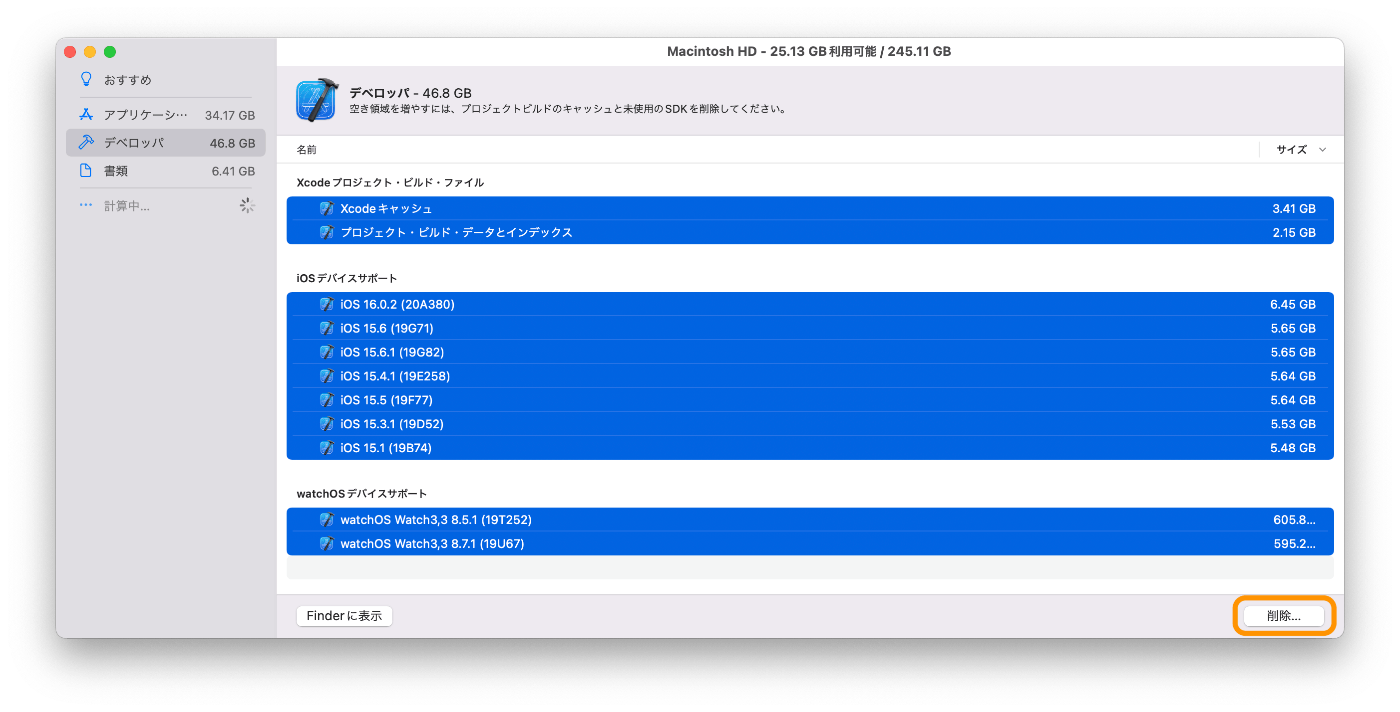The width and height of the screenshot is (1400, 712).
Task: Click the yellow minimize window button
Action: (90, 52)
